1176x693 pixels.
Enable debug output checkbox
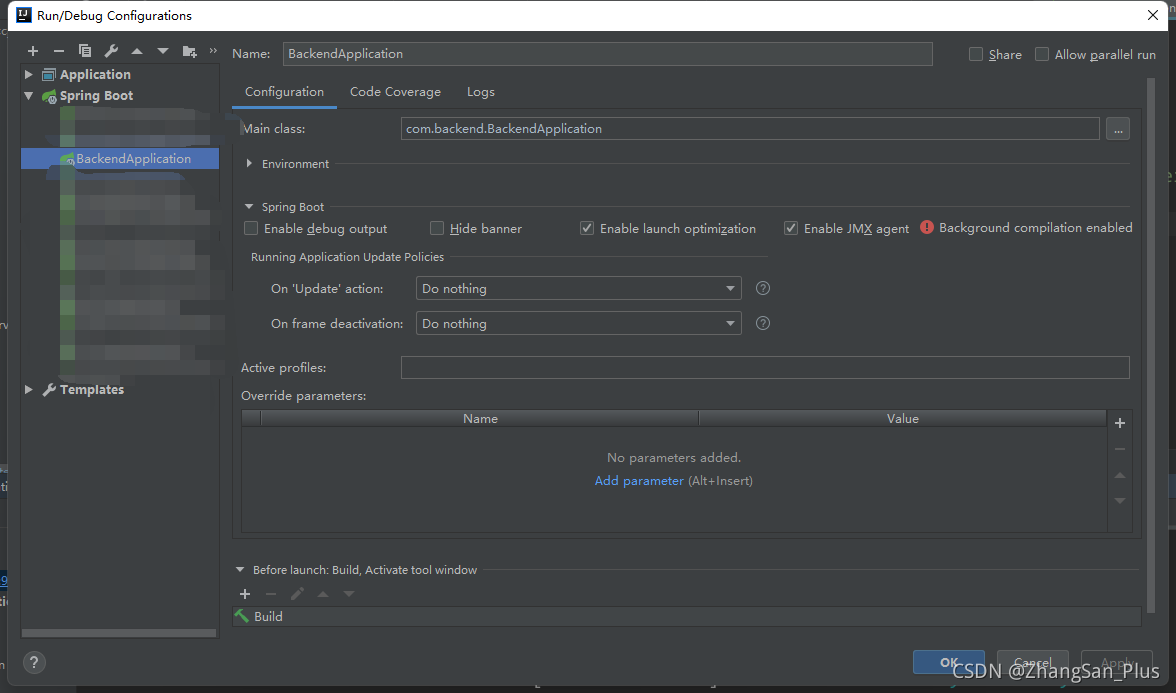251,228
